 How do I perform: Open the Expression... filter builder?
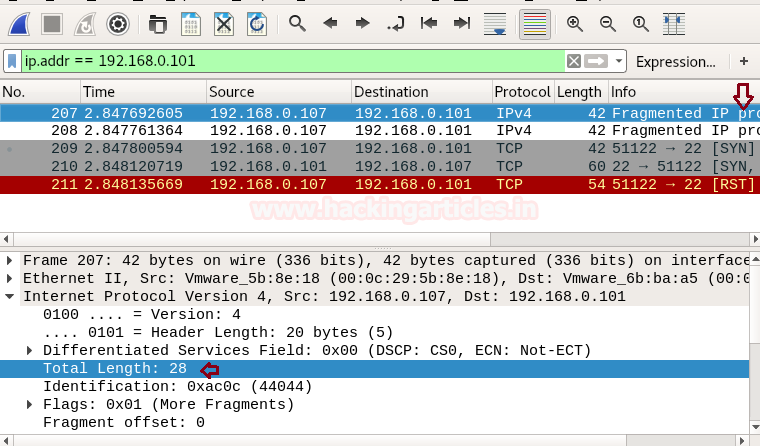(676, 62)
